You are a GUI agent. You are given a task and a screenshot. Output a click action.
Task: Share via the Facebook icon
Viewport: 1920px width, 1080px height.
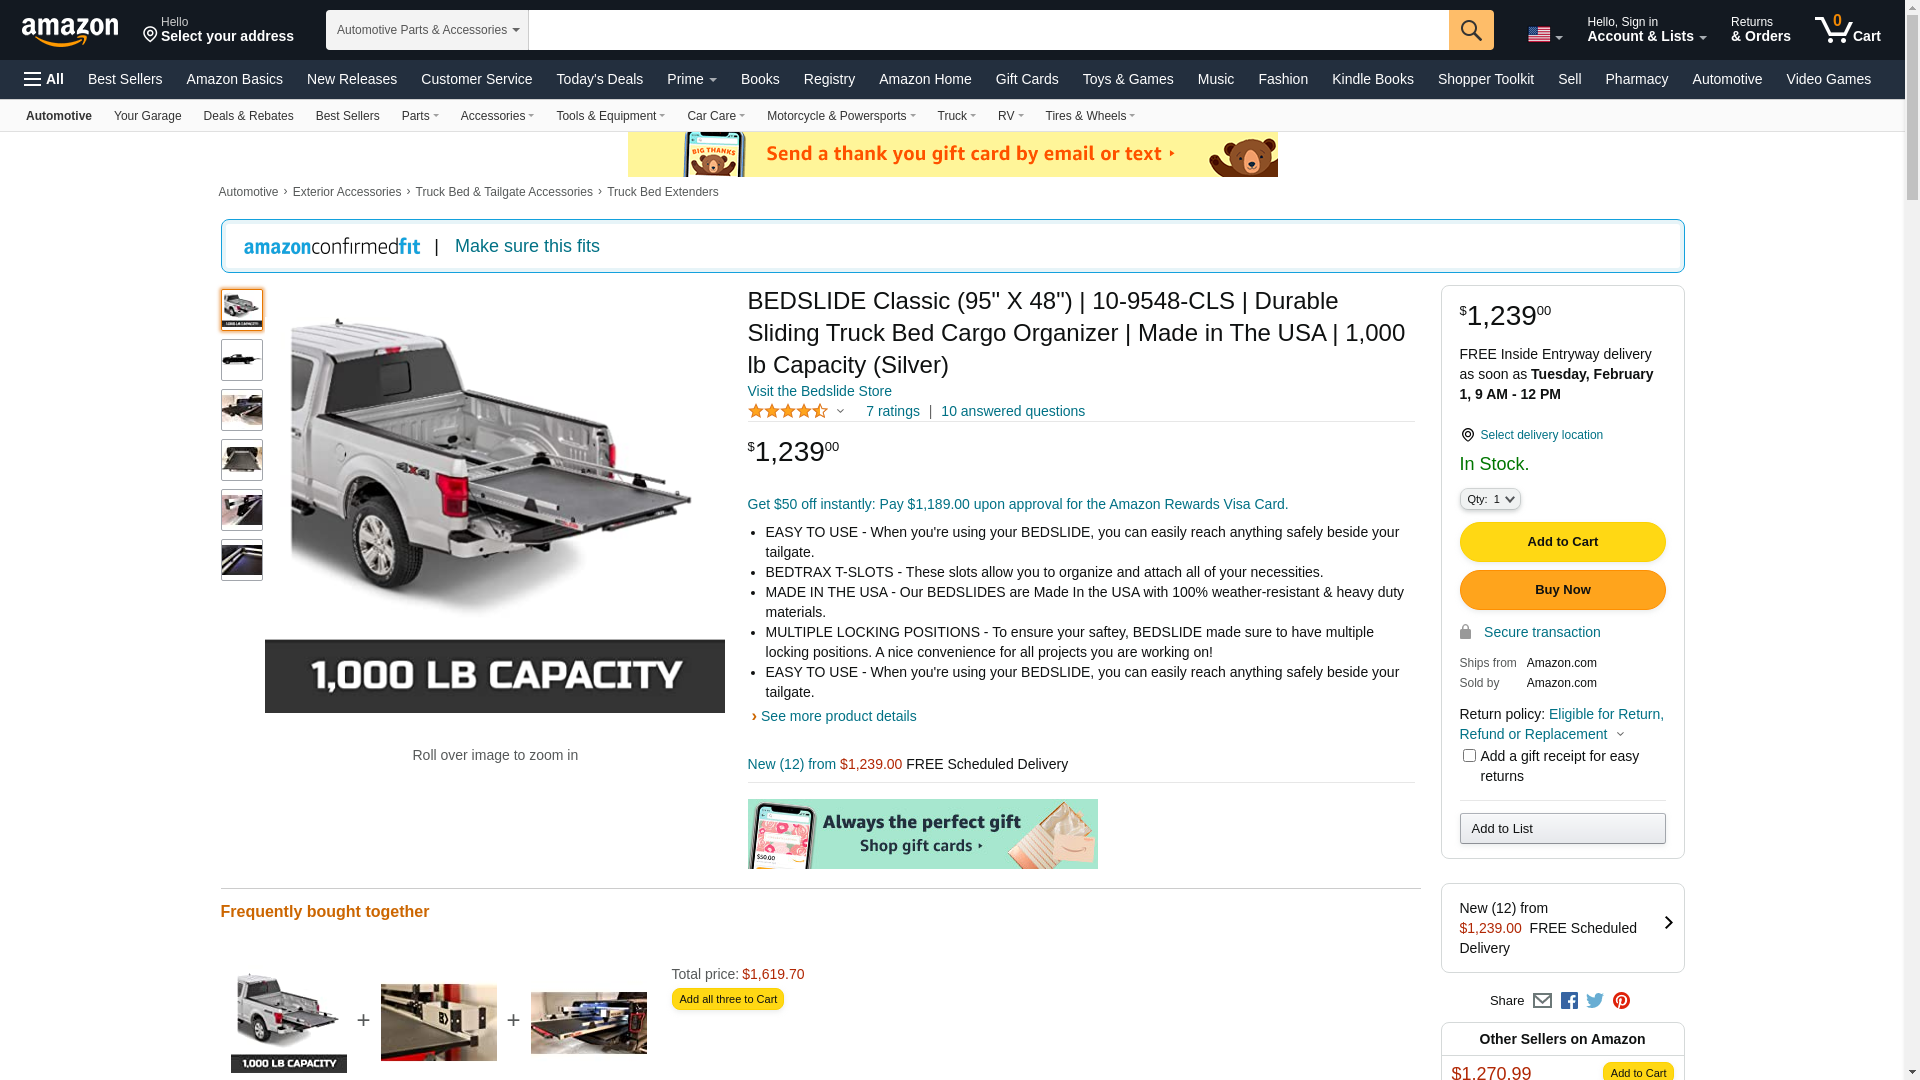[x=1569, y=1001]
